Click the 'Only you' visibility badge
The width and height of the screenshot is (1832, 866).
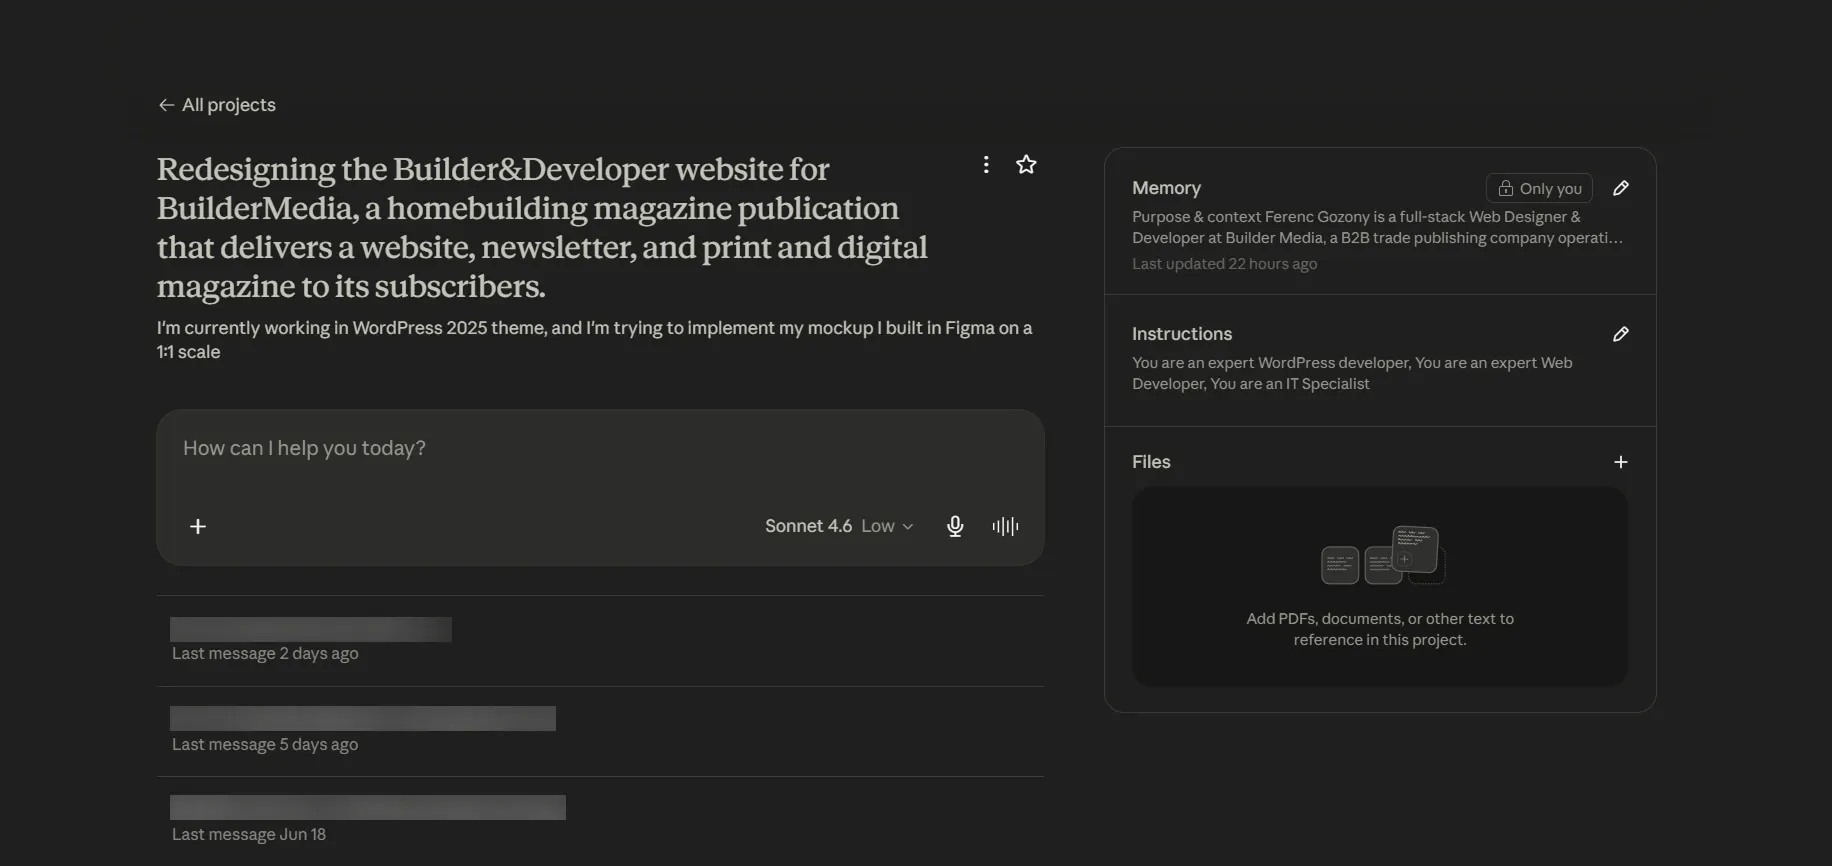pyautogui.click(x=1539, y=188)
